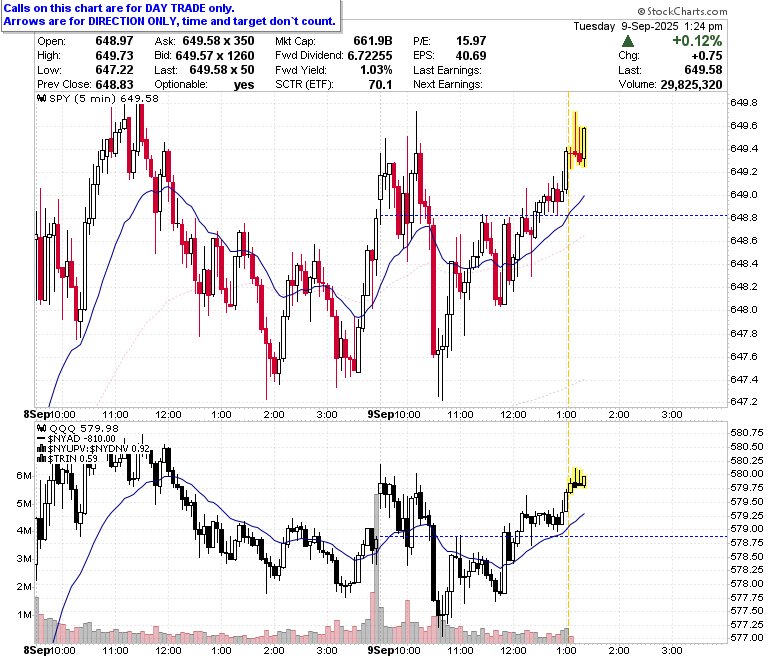Click the 647.2 price axis label
This screenshot has width=780, height=659.
click(744, 401)
